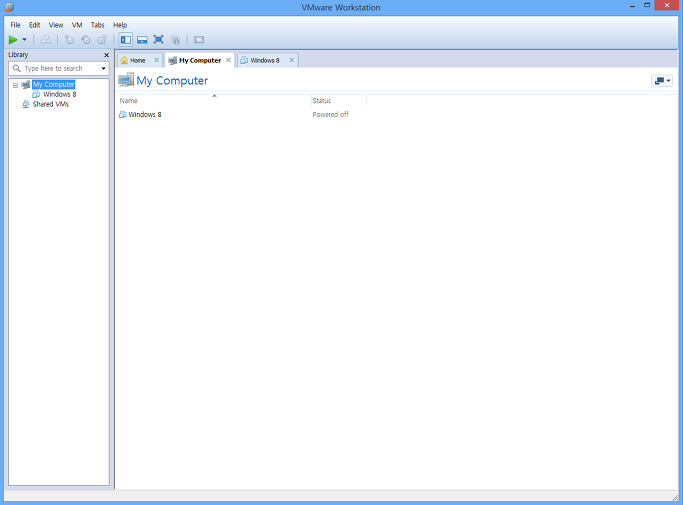Click the Revert to Snapshot toolbar icon
Screen dimensions: 683x505
86,40
